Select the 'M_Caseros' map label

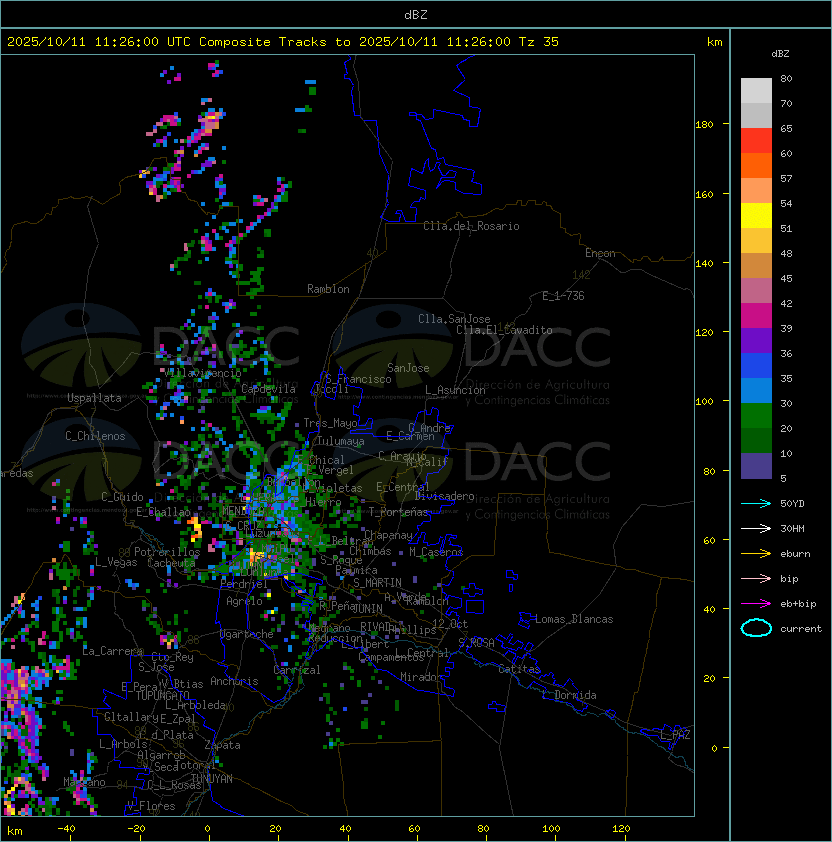click(x=436, y=552)
